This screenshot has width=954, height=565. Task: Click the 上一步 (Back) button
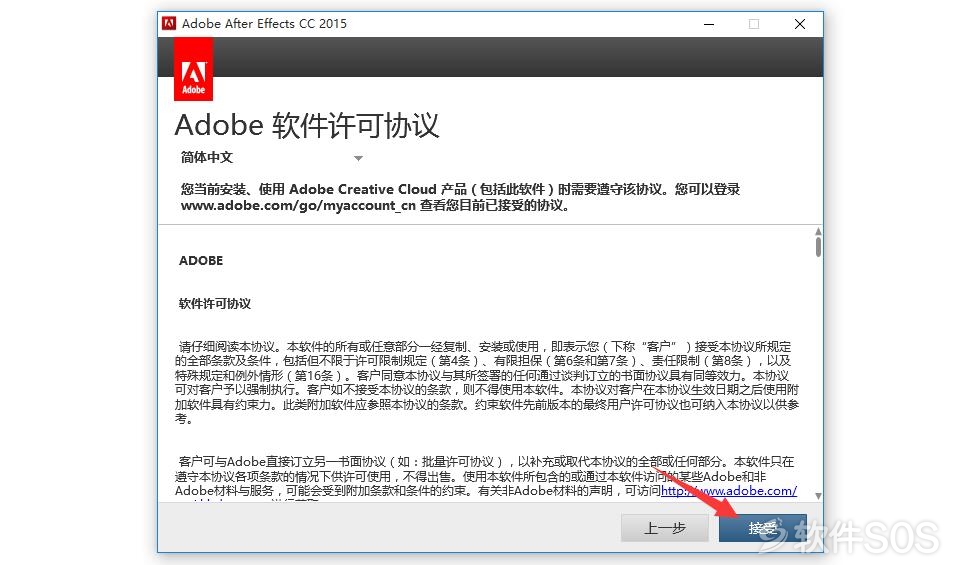coord(664,528)
